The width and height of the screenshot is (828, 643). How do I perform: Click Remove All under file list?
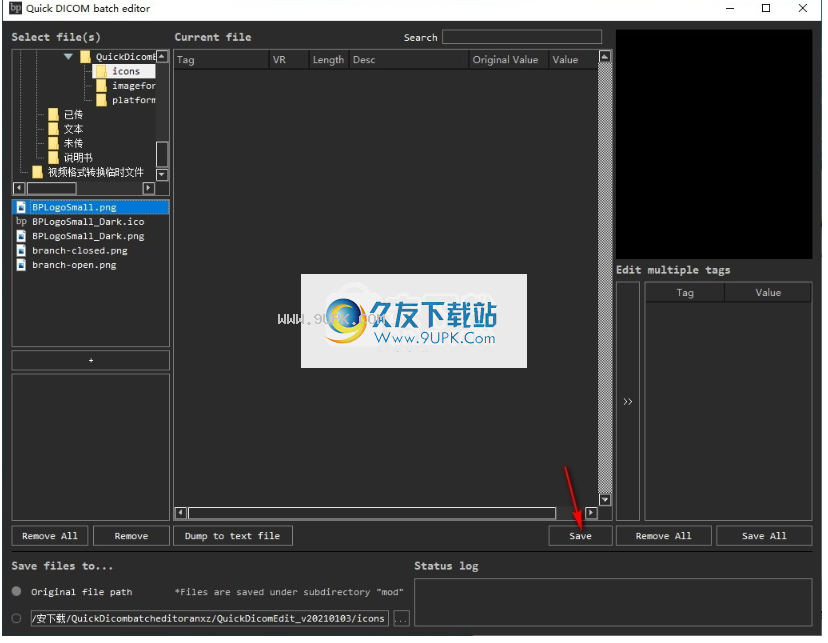[x=50, y=536]
